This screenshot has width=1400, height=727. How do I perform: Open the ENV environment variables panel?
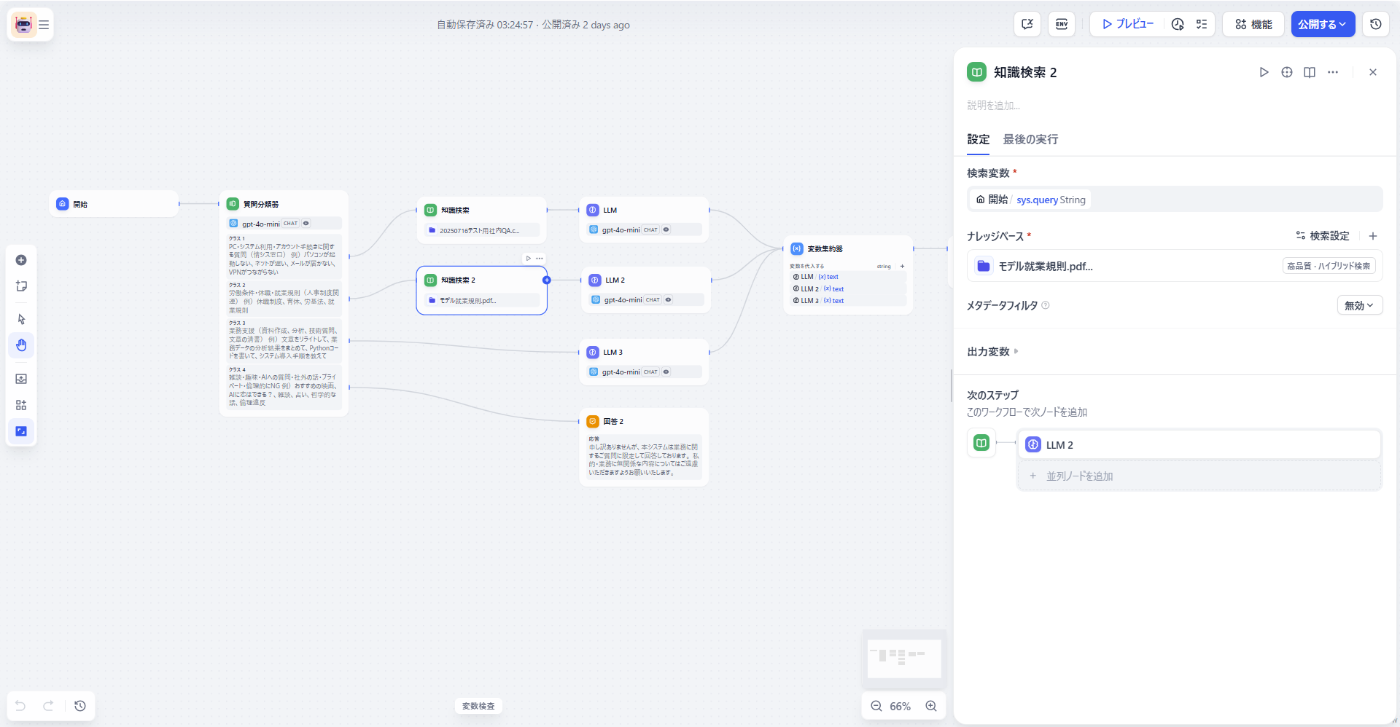pos(1062,24)
